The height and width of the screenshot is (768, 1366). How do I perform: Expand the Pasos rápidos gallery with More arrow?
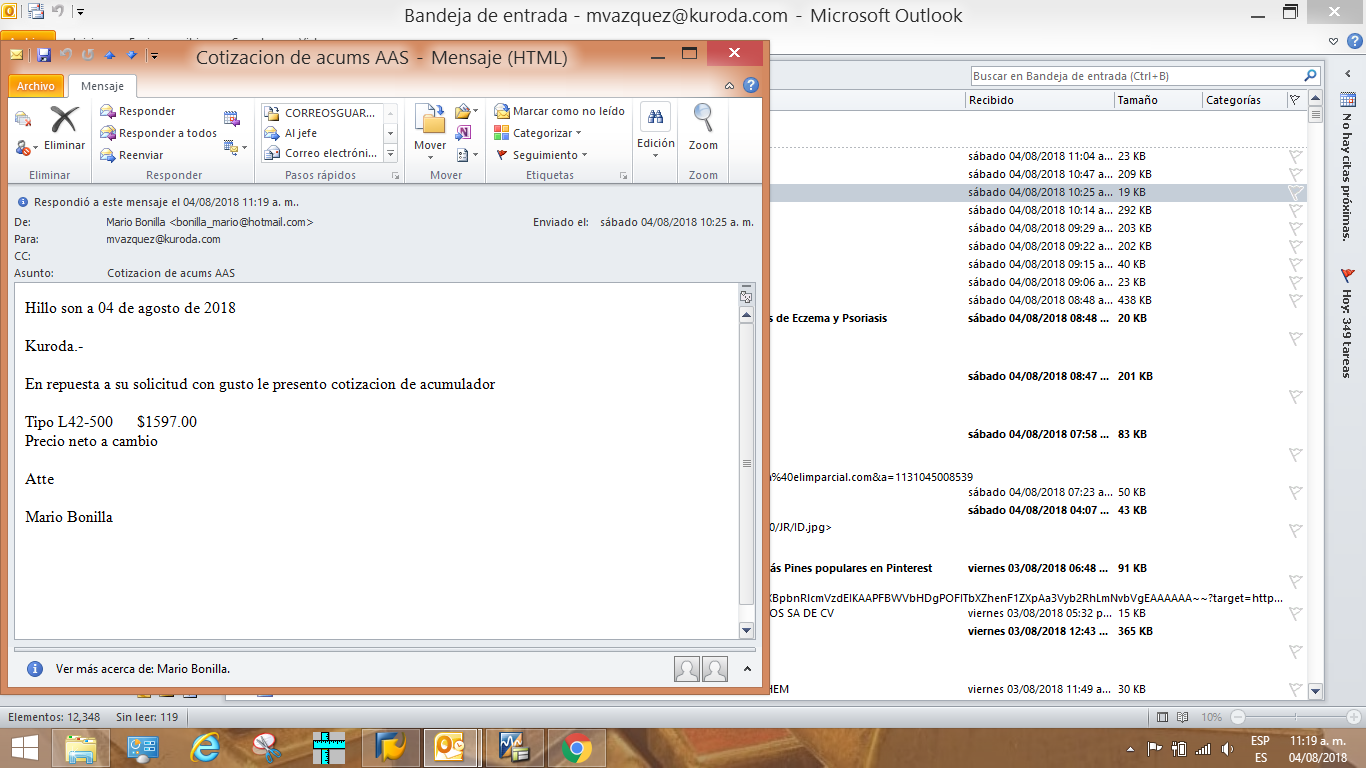pyautogui.click(x=390, y=153)
